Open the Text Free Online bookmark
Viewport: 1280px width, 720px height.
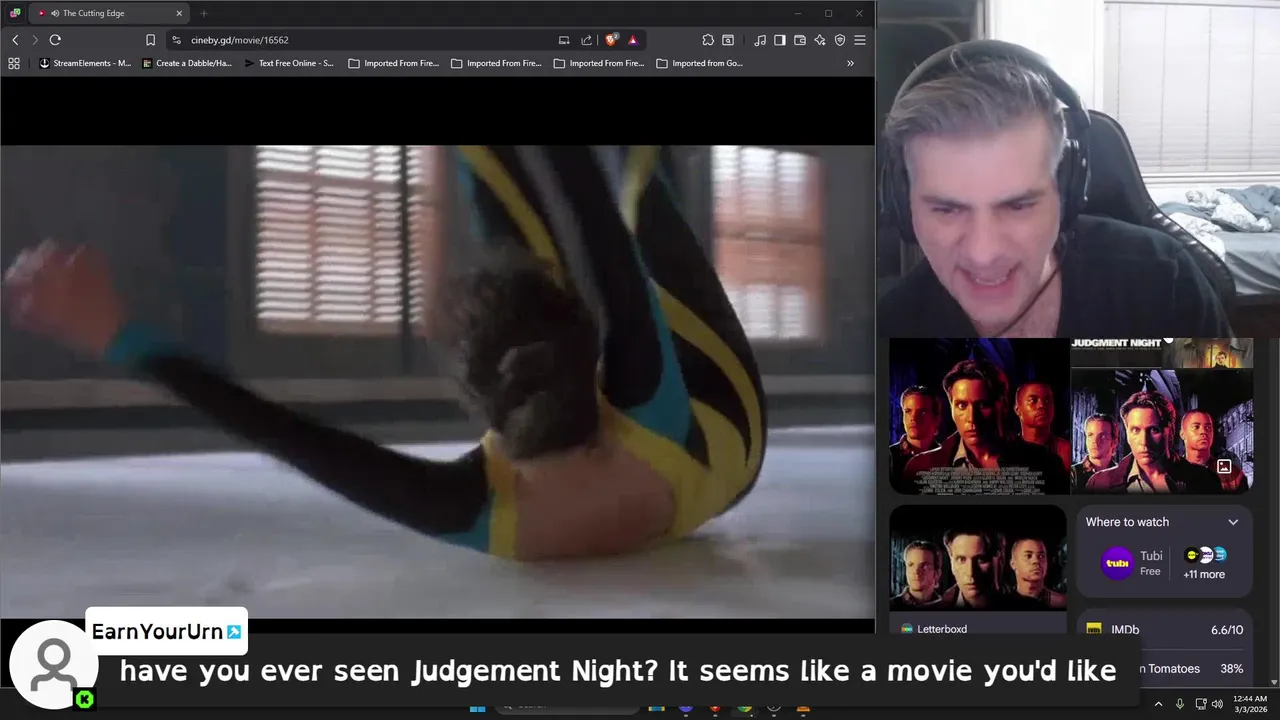tap(289, 63)
